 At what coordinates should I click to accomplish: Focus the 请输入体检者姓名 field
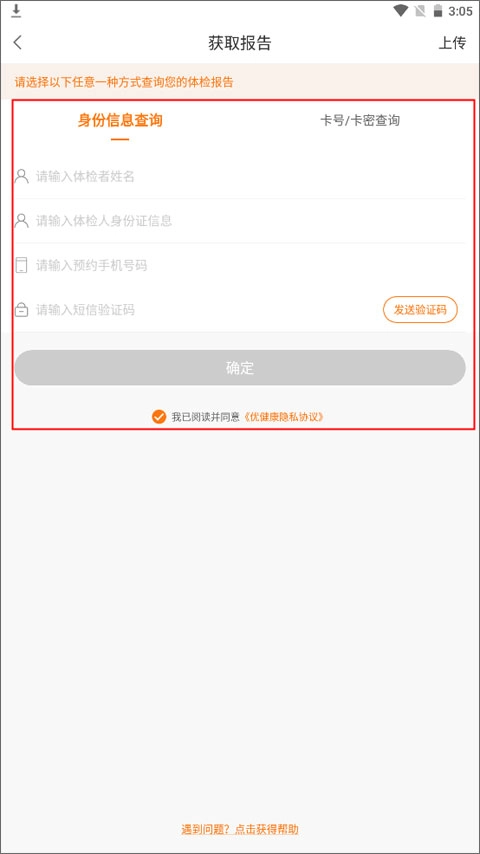pos(240,176)
